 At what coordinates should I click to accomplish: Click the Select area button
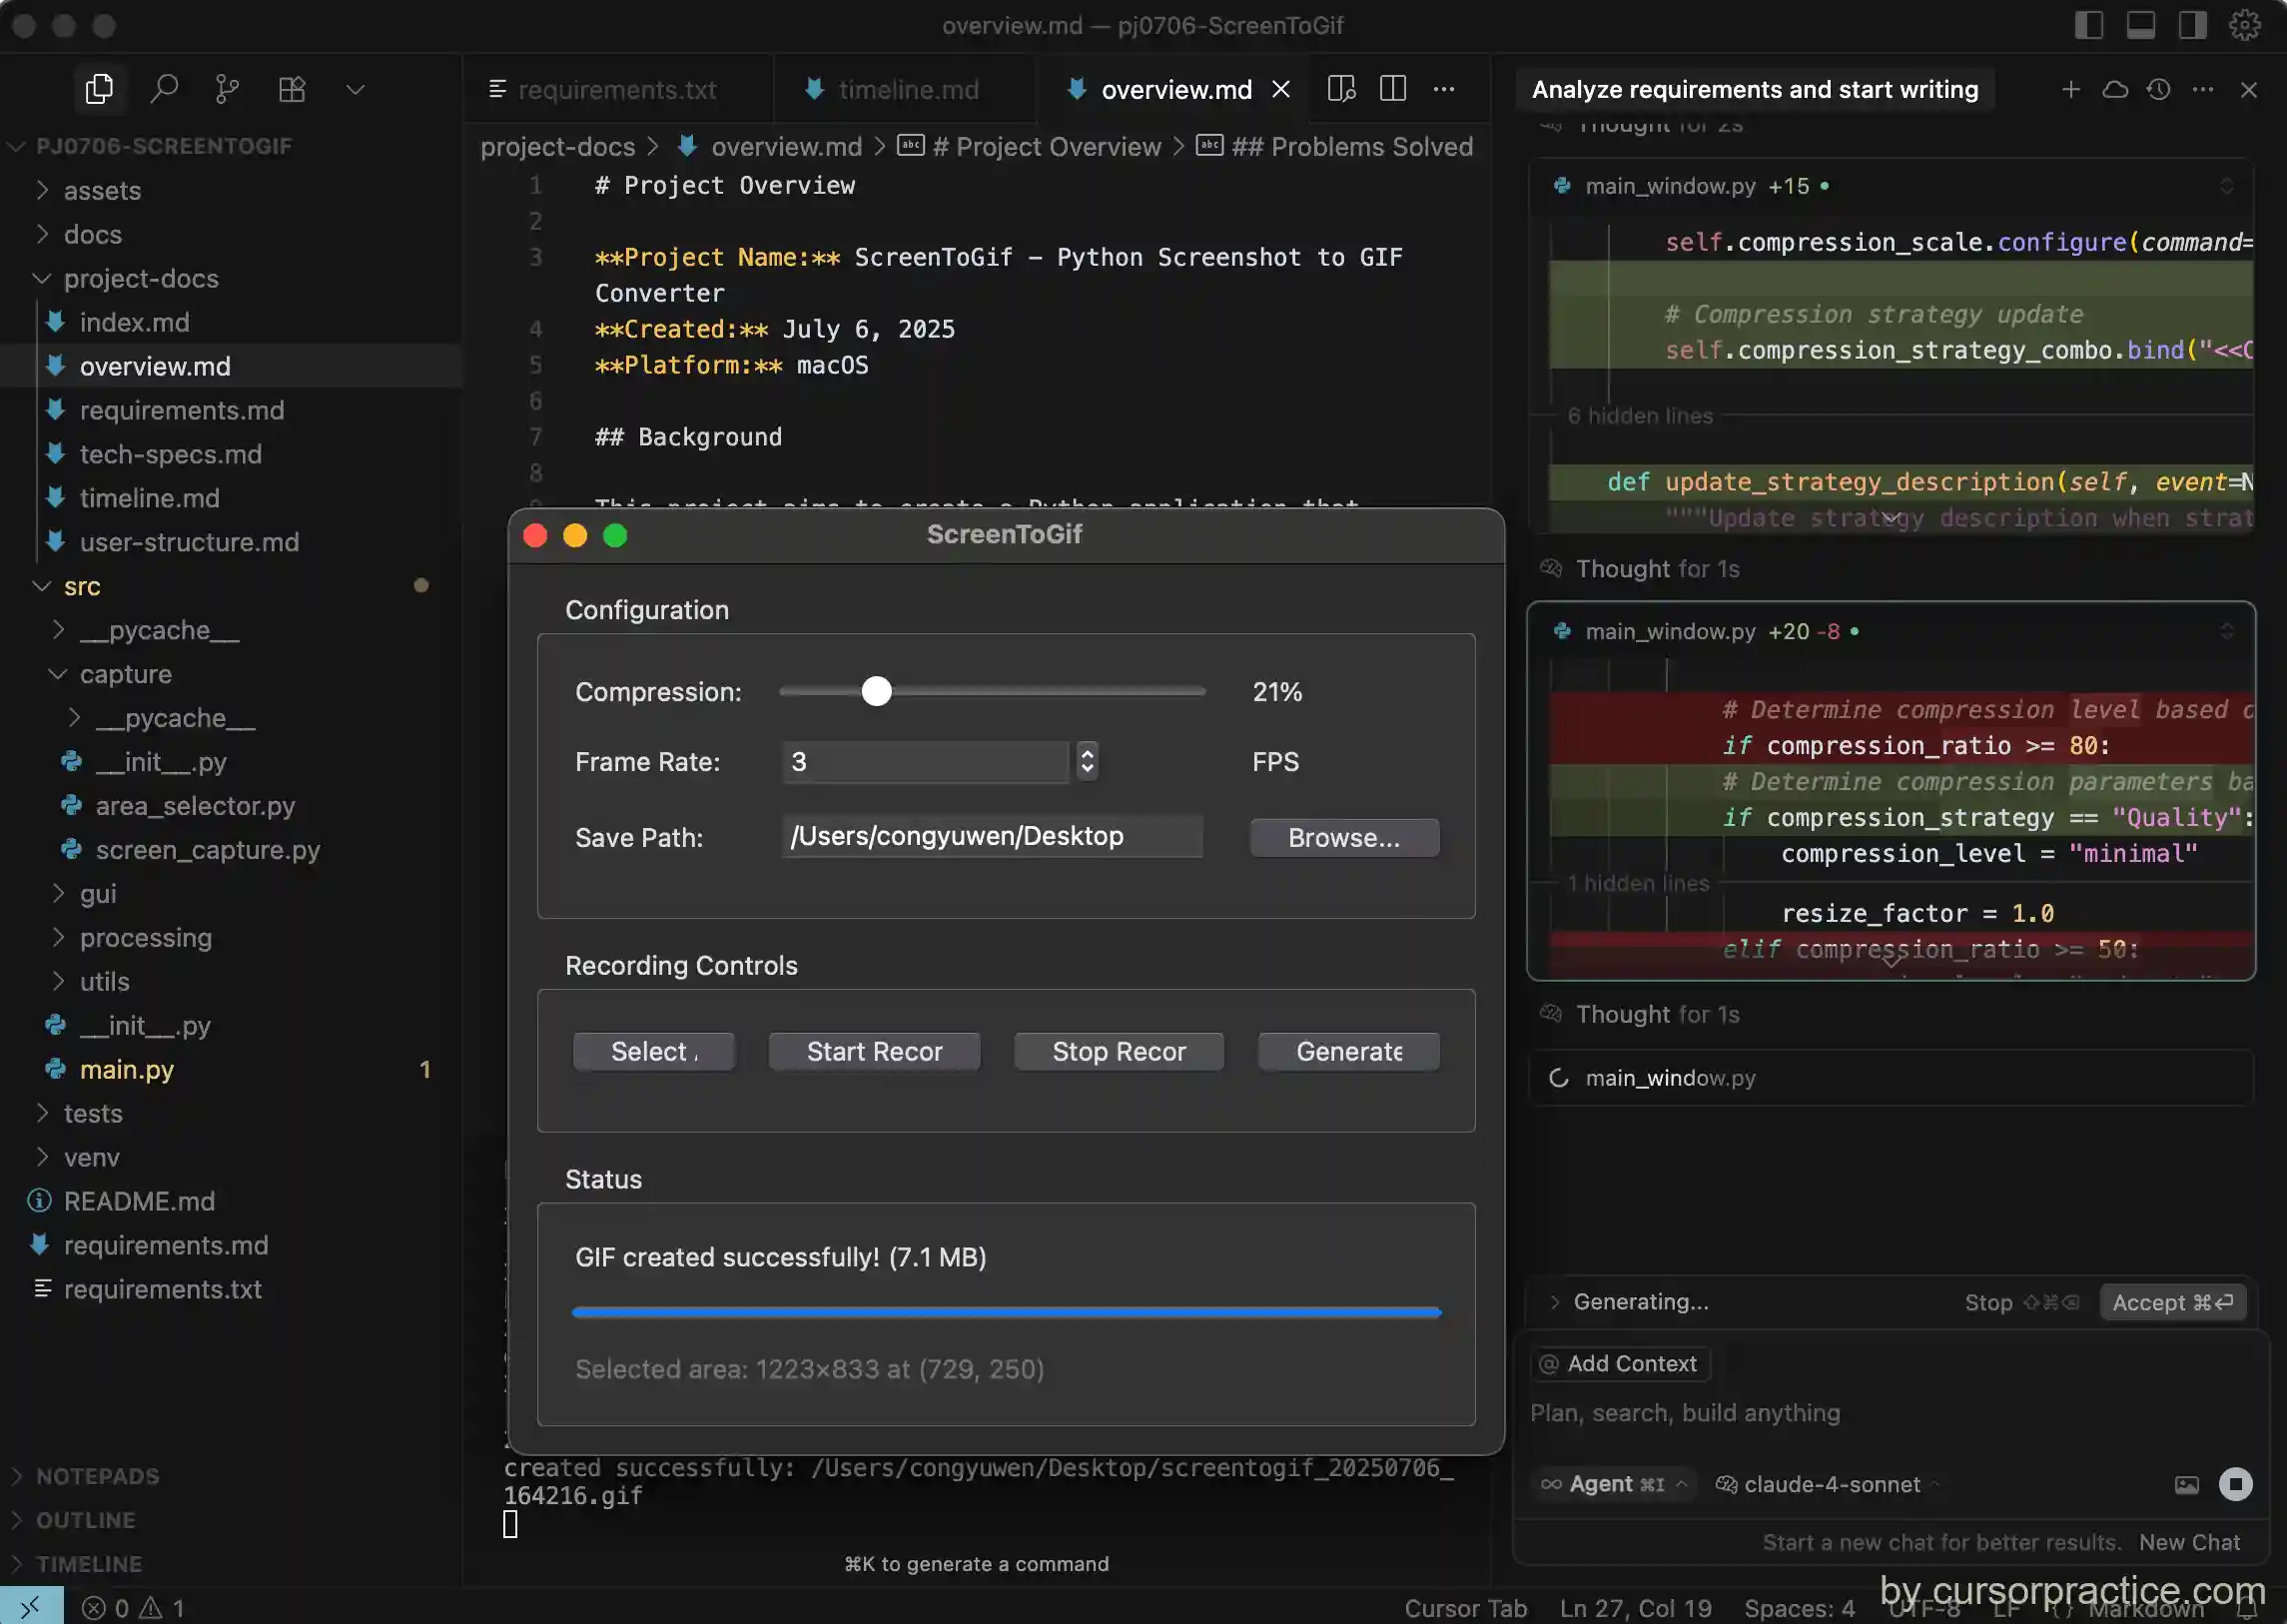(654, 1051)
